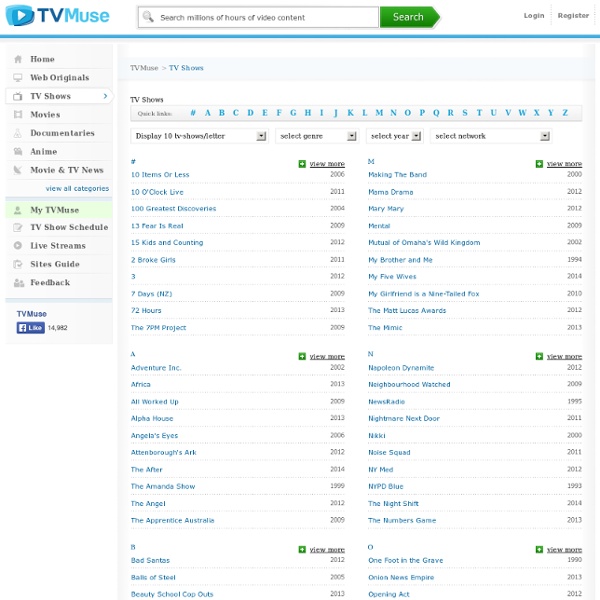This screenshot has height=600, width=600.
Task: Click the Anime sidebar icon
Action: click(18, 152)
